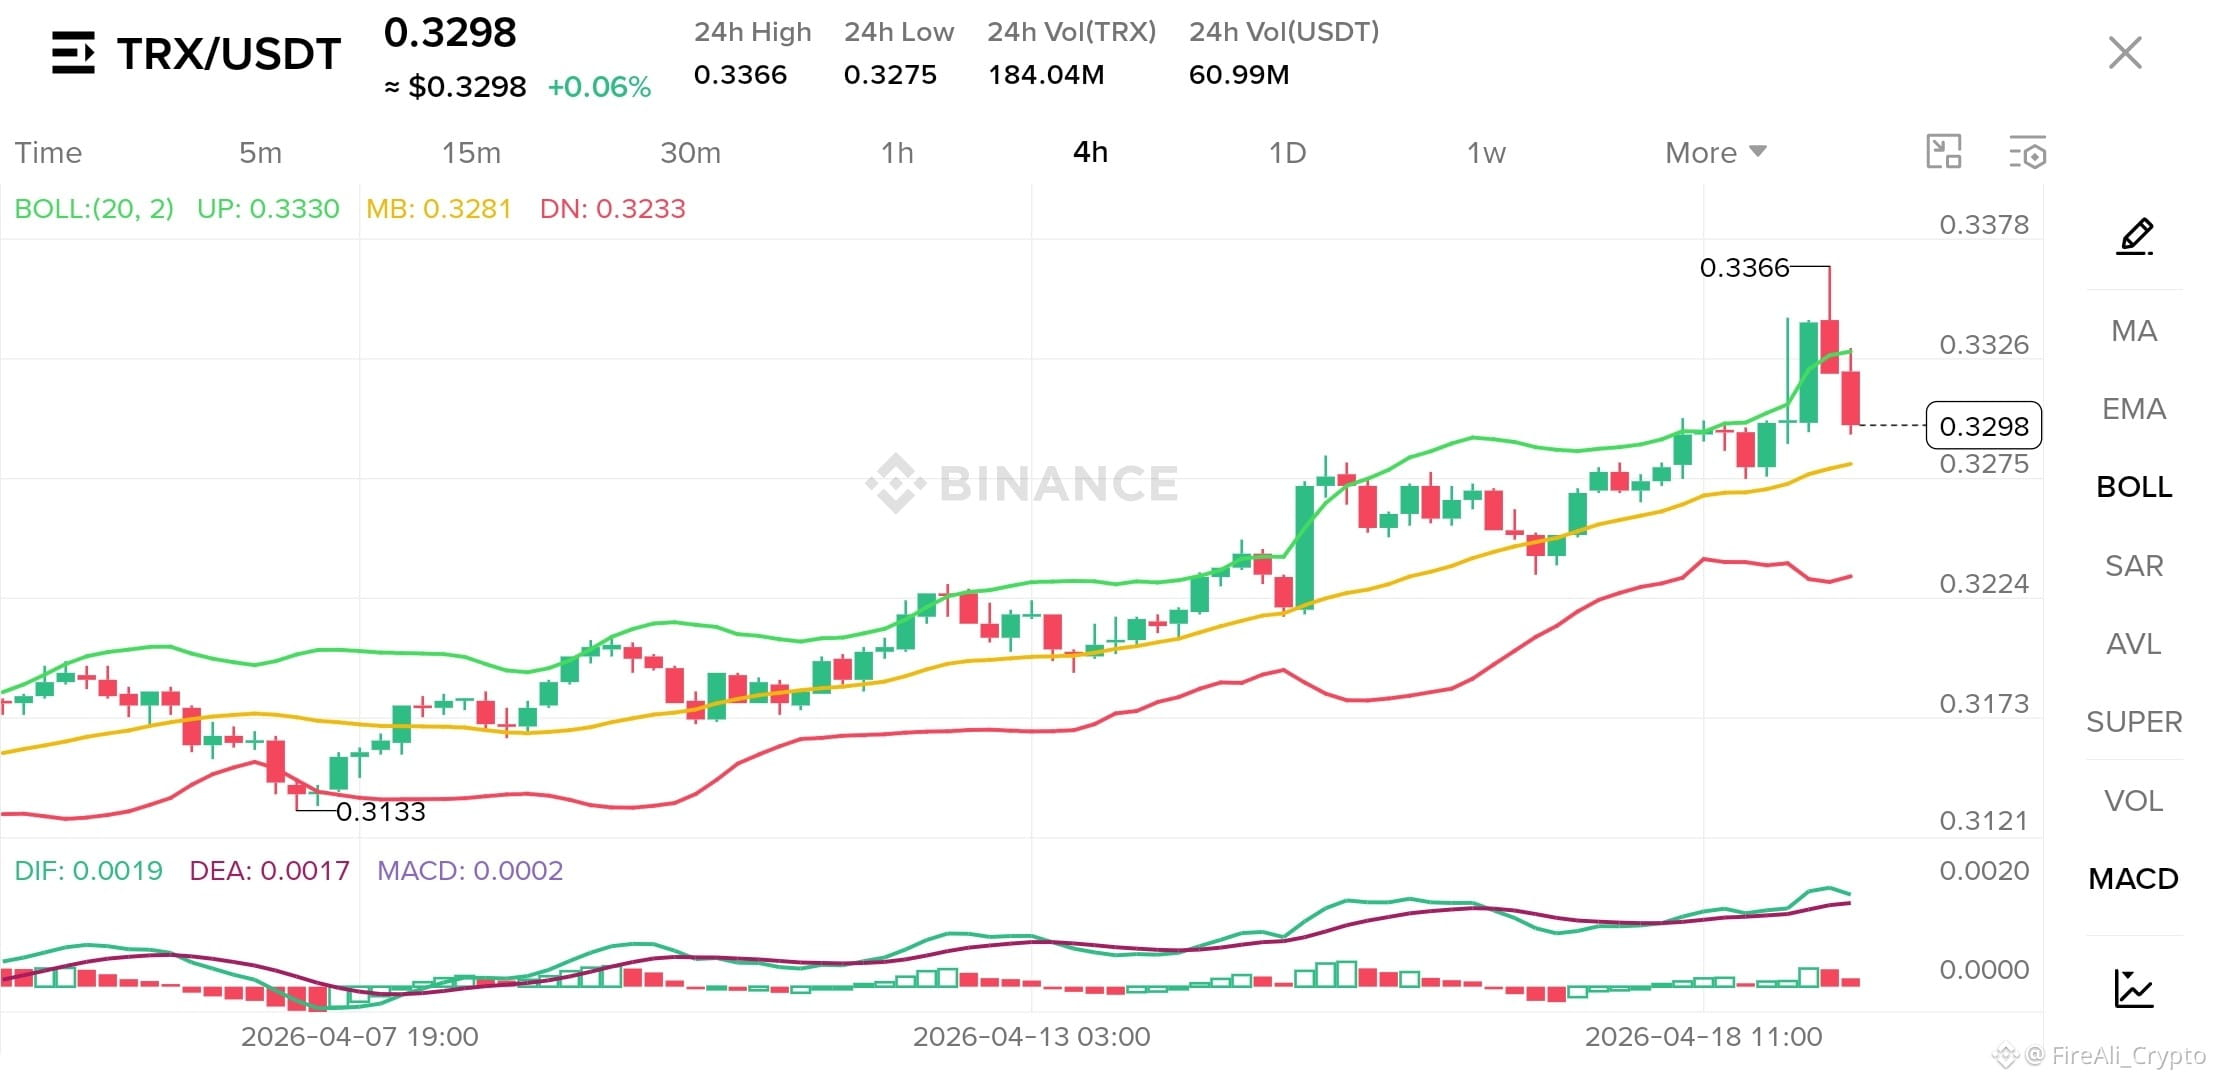Click the large 0.3298 last price
Image resolution: width=2220 pixels, height=1080 pixels.
pos(450,33)
